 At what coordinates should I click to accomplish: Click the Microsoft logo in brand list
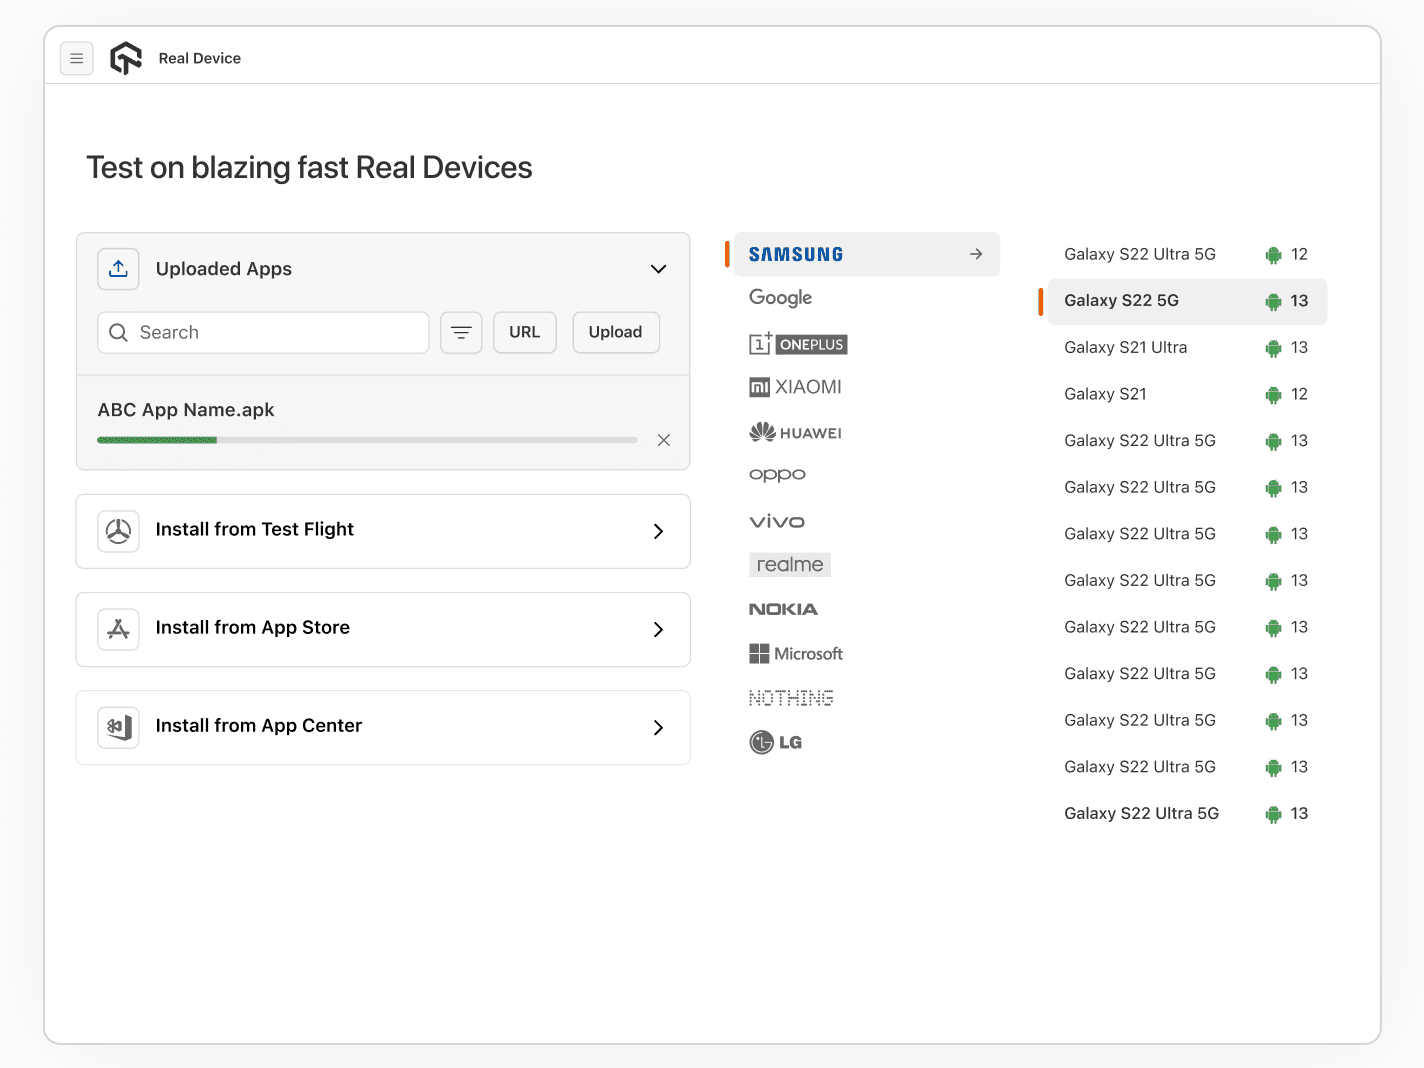[x=795, y=653]
